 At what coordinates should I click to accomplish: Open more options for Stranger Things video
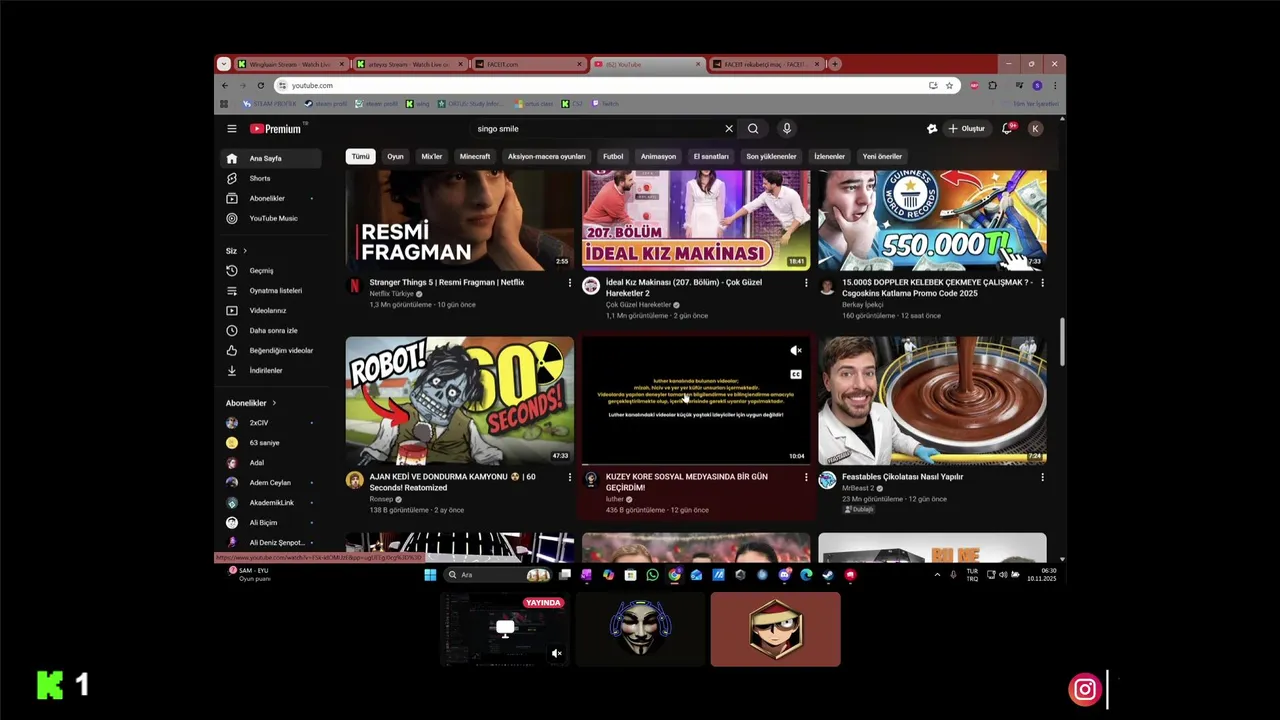coord(570,283)
